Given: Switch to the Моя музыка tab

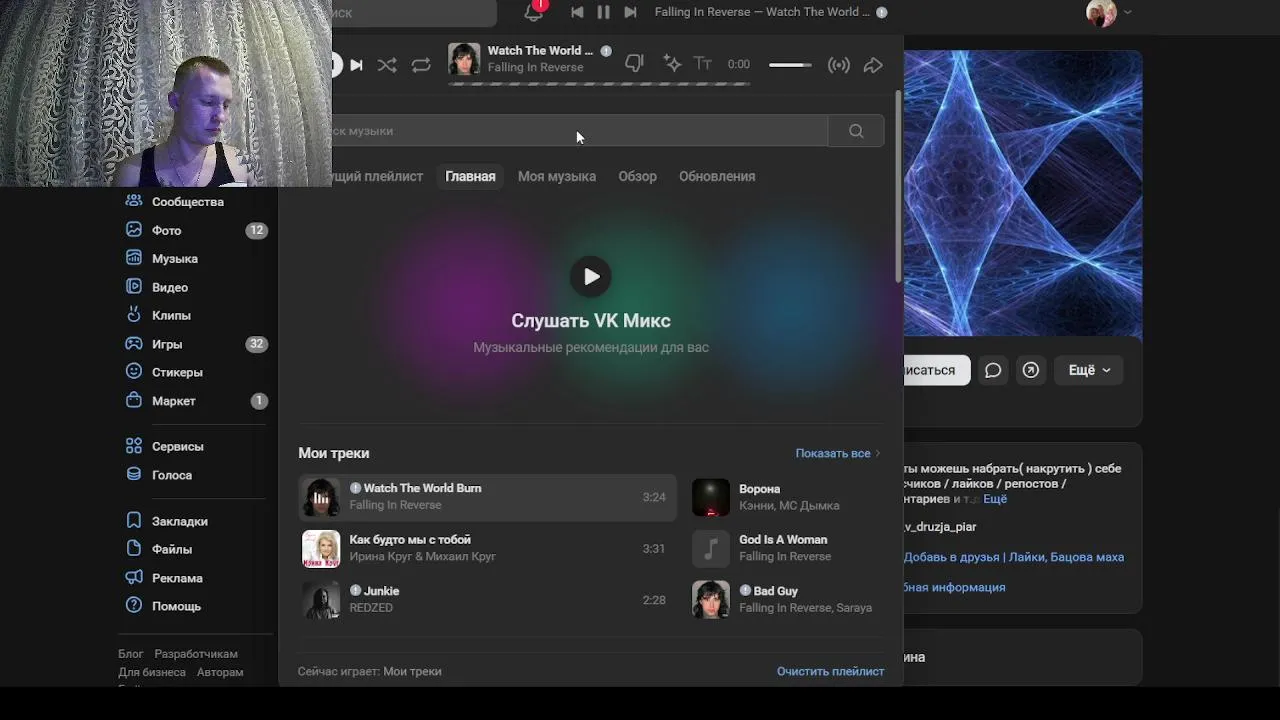Looking at the screenshot, I should click(x=557, y=176).
